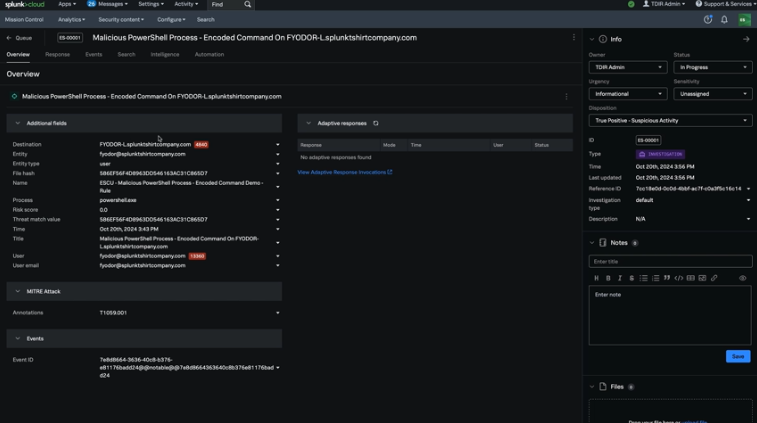Insert hyperlink in note

(x=714, y=278)
